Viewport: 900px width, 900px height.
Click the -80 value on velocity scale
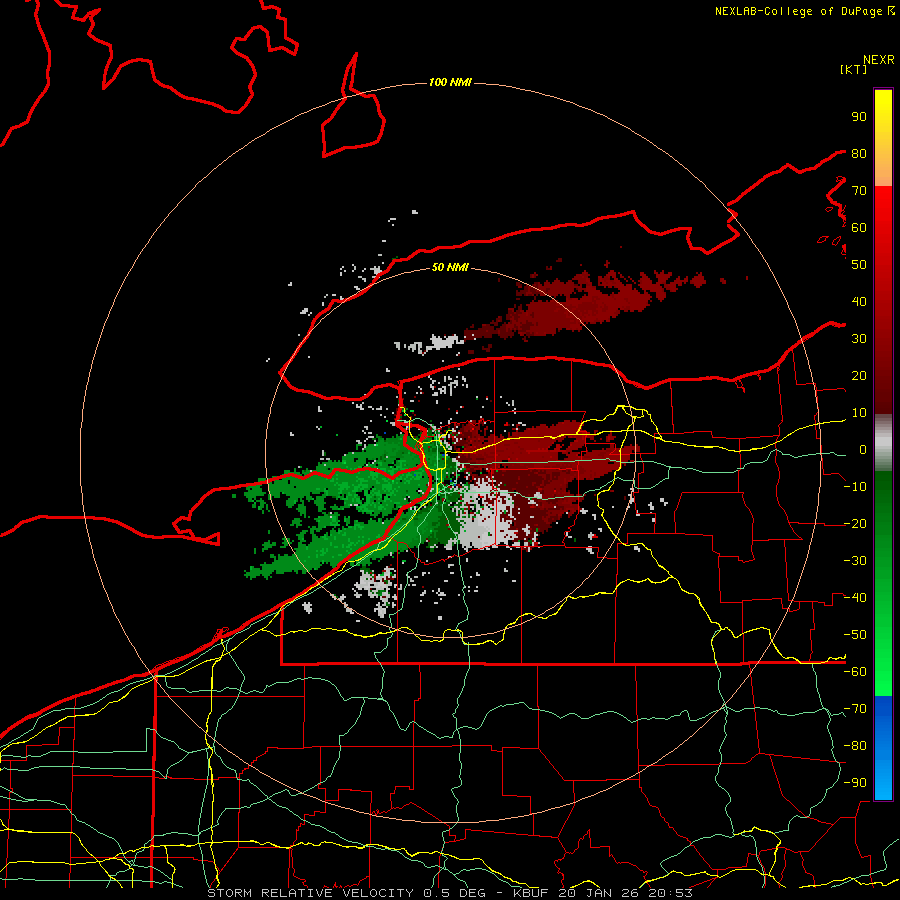click(855, 746)
